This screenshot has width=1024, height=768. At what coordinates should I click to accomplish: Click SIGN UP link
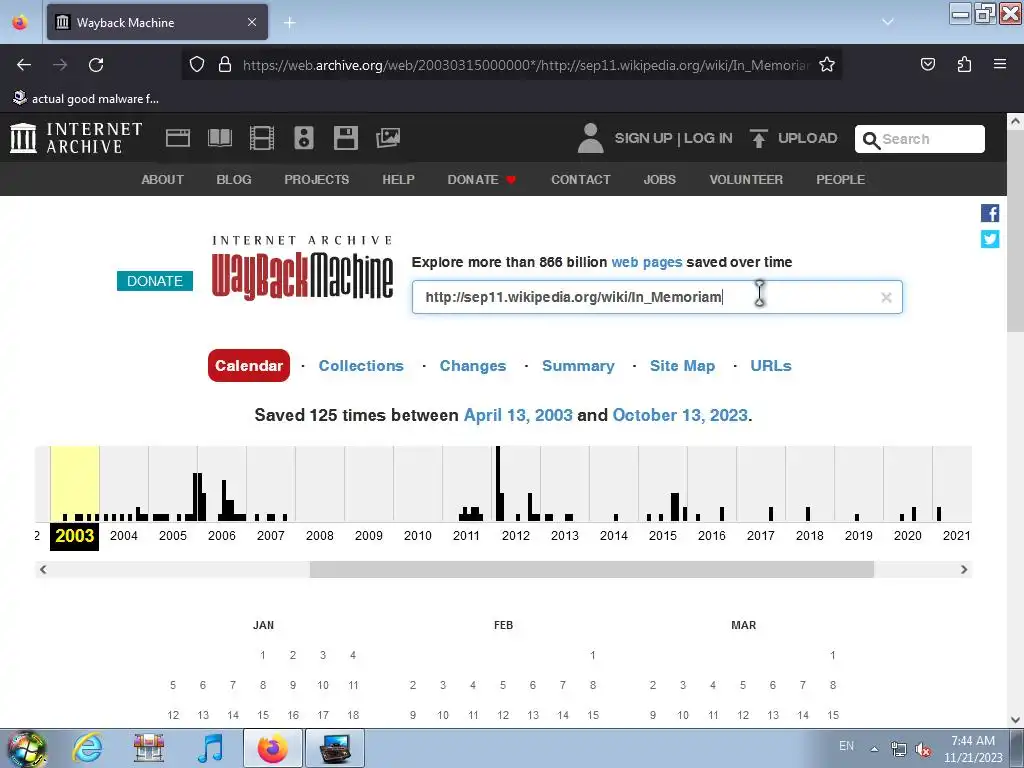coord(643,138)
